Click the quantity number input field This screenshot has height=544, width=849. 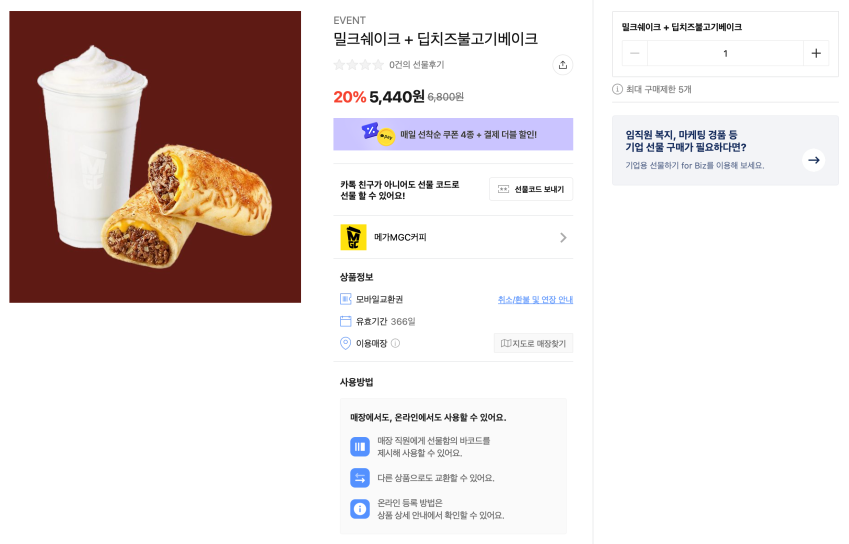[725, 53]
